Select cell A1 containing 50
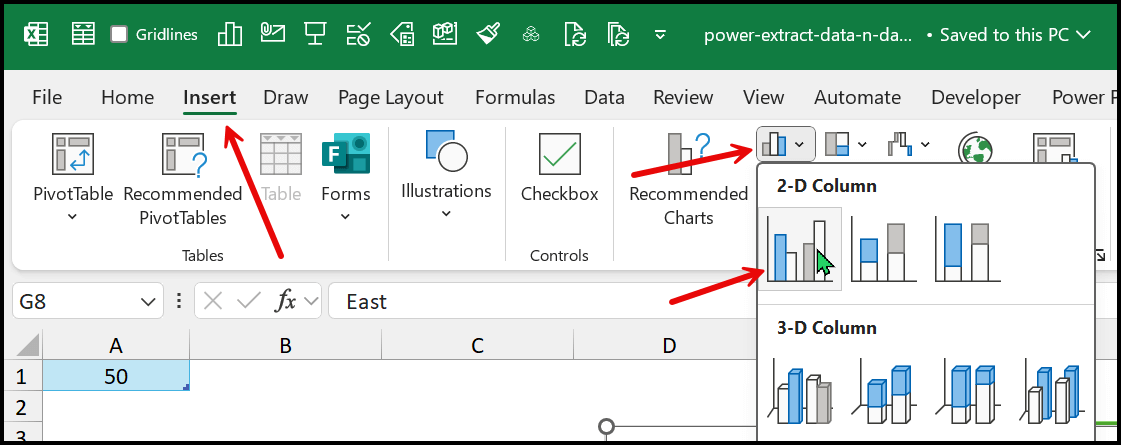 116,376
